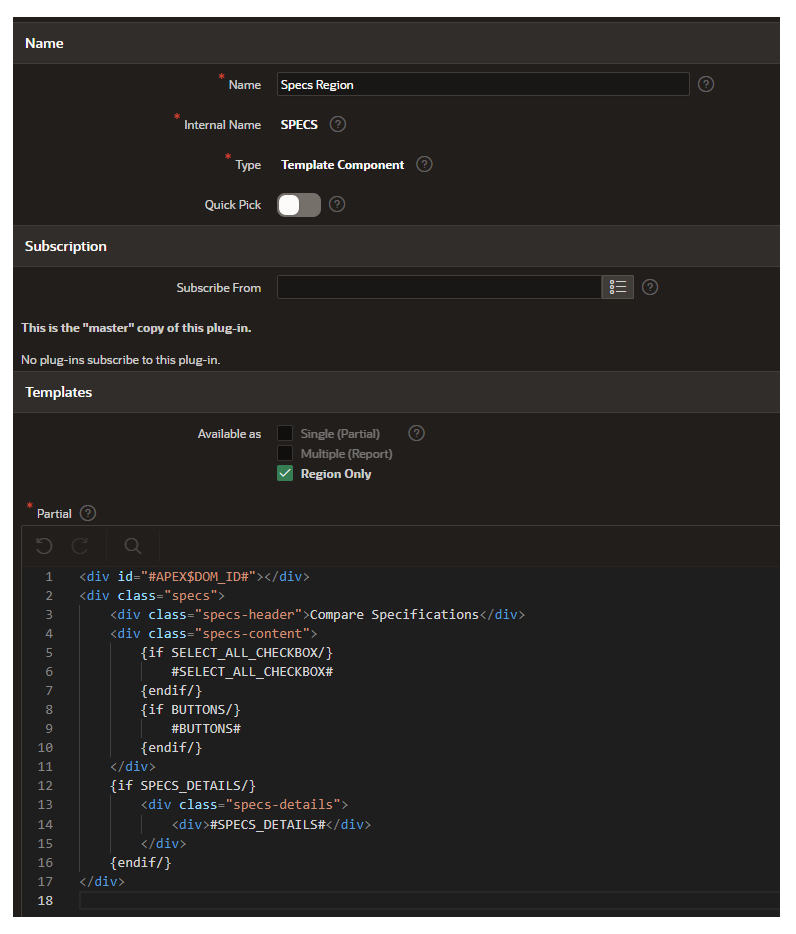This screenshot has width=796, height=934.
Task: Open help for Subscribe From
Action: coord(649,287)
